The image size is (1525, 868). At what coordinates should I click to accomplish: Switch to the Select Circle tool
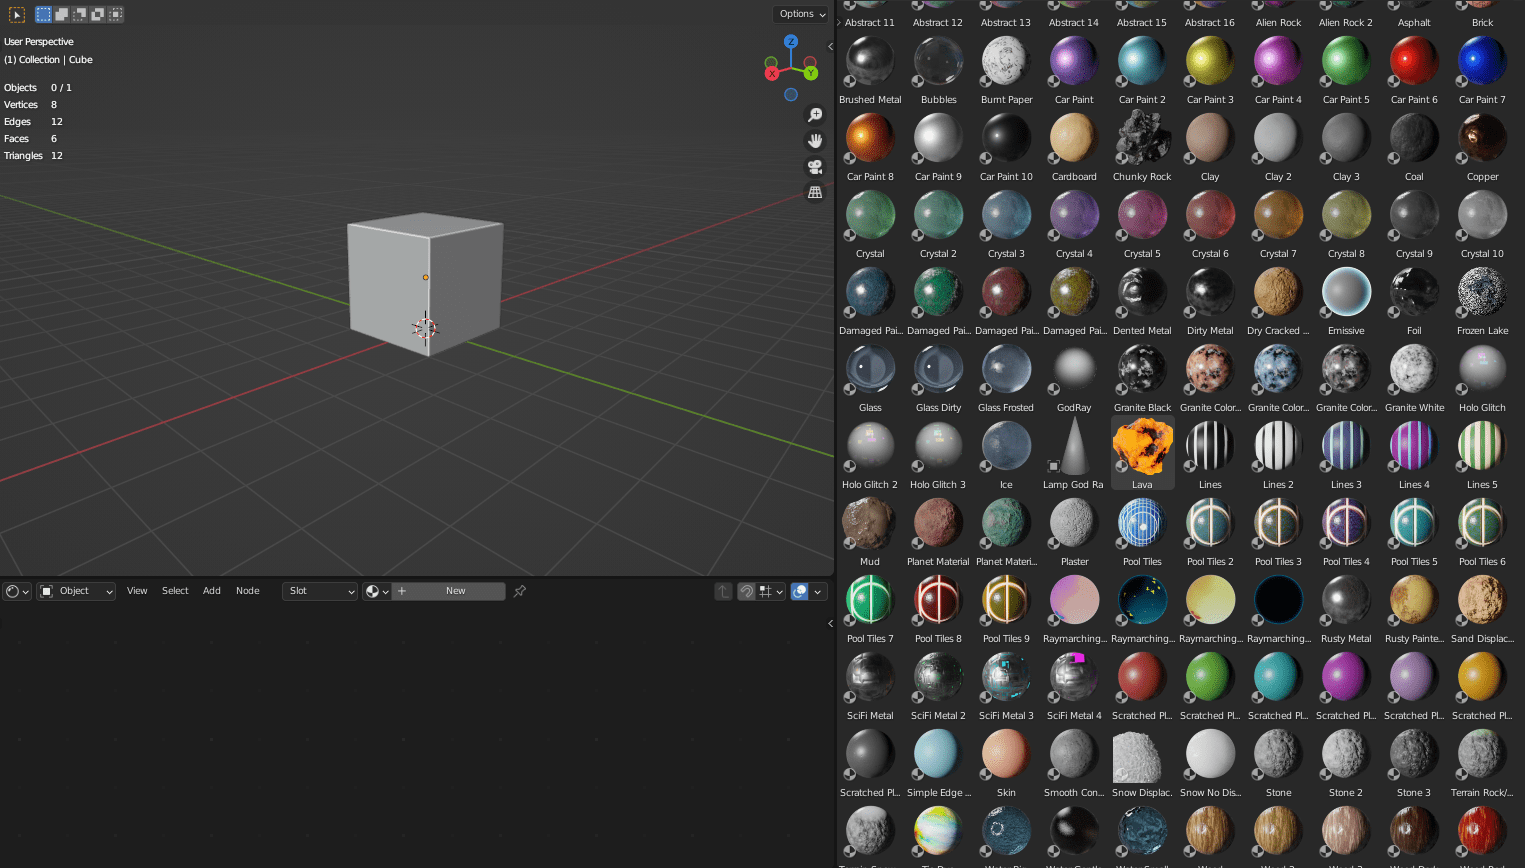coord(60,15)
